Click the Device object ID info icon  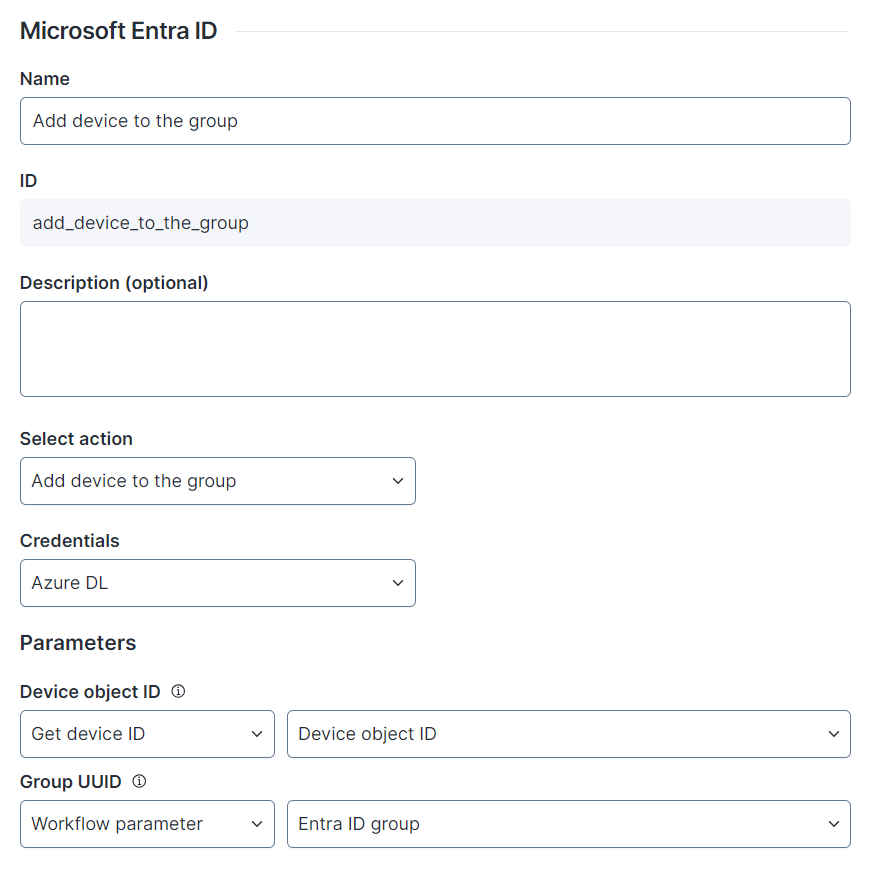[178, 691]
